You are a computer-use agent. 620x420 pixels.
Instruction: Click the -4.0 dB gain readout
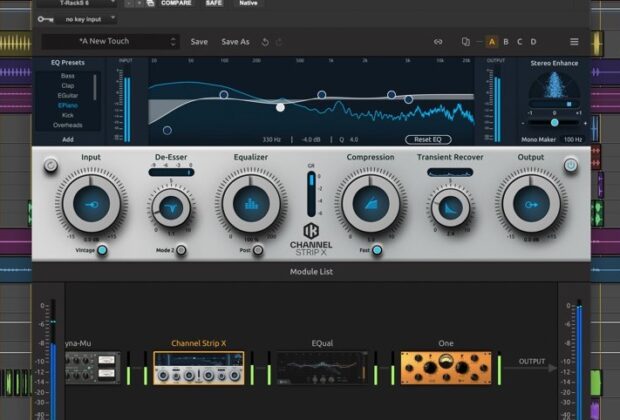click(311, 139)
